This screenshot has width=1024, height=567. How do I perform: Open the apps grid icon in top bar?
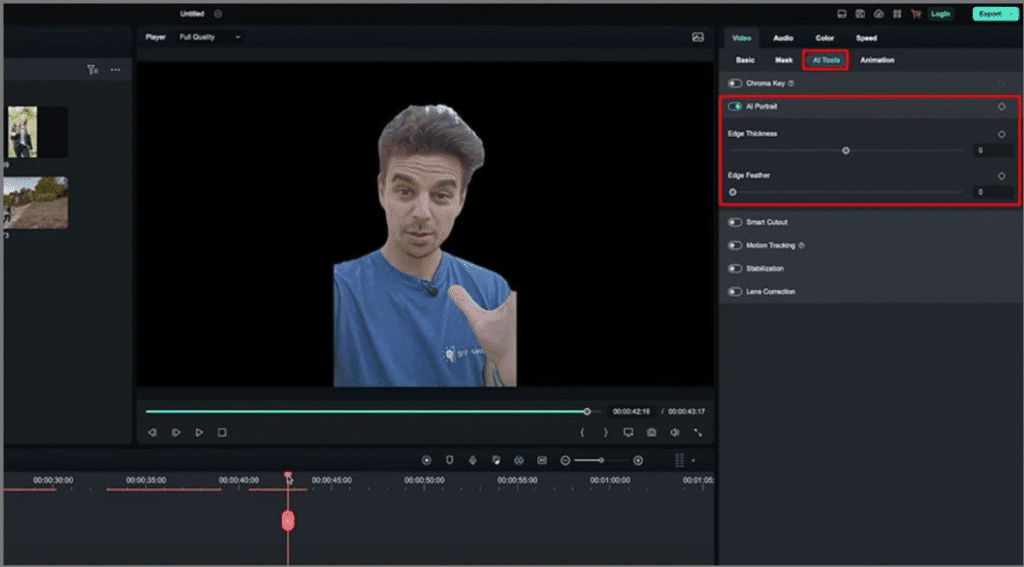(x=897, y=14)
